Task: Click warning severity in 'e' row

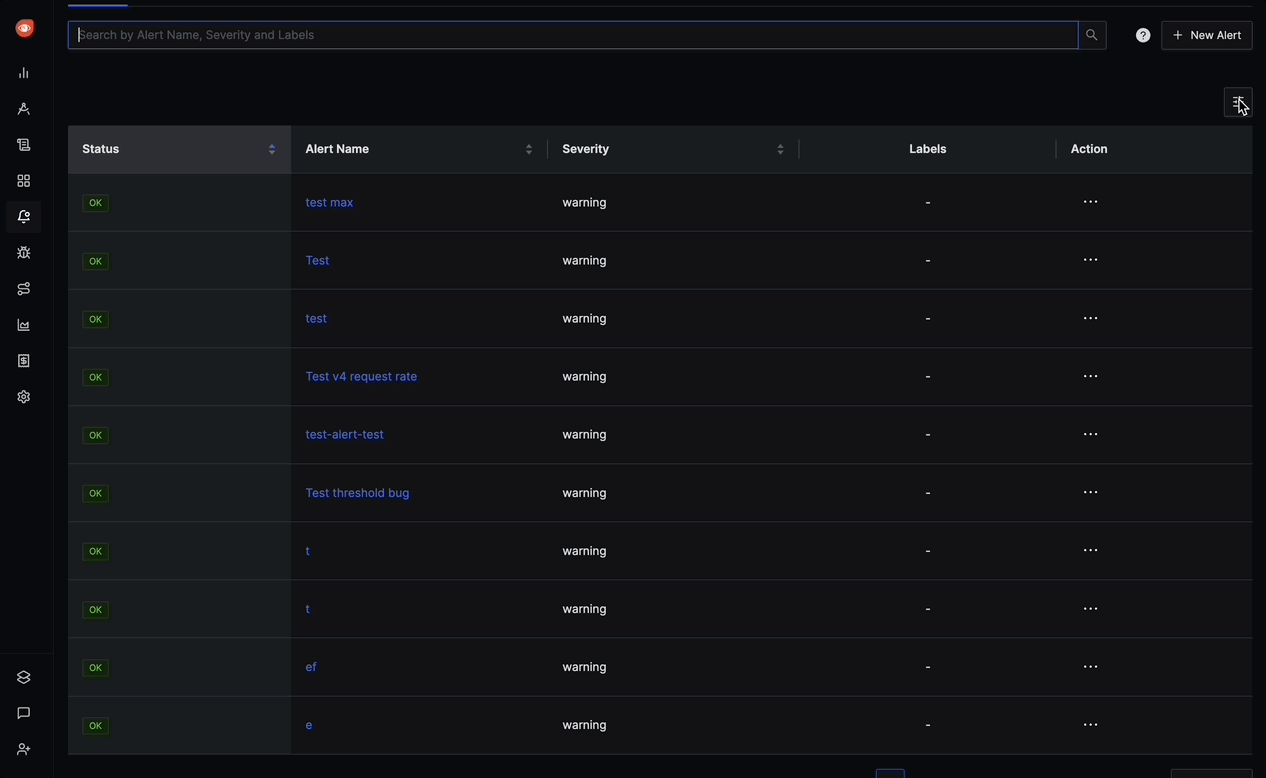Action: [584, 725]
